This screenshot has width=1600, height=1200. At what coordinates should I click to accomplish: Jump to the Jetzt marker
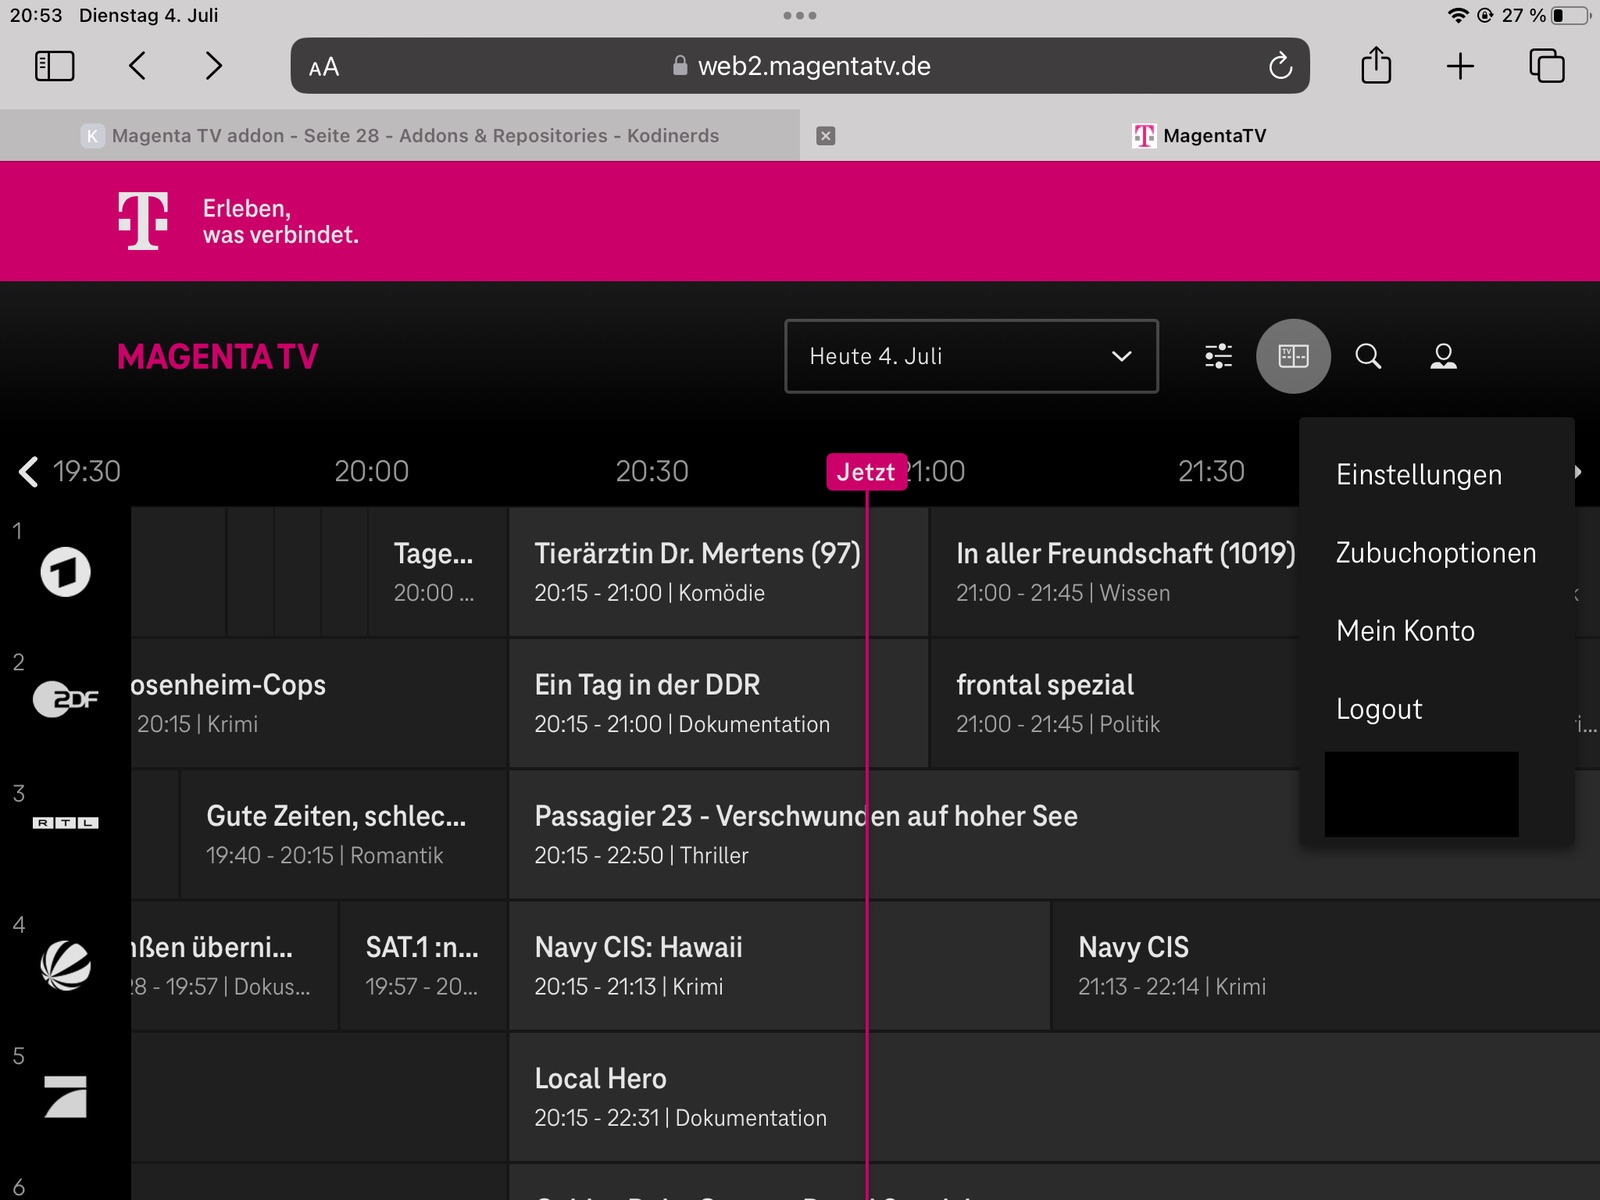click(866, 472)
